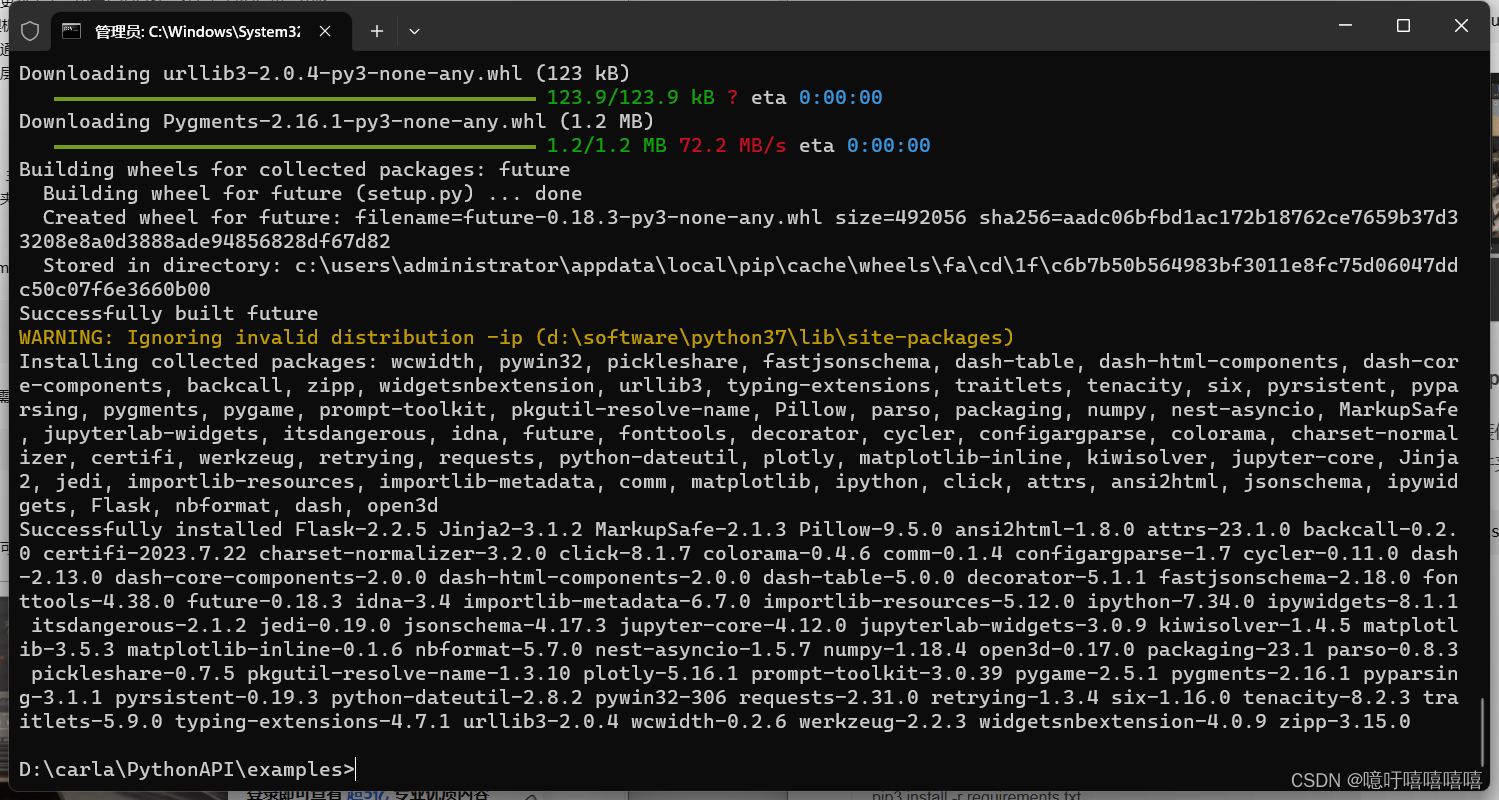This screenshot has width=1499, height=800.
Task: Click the 'jsonschema-4.17.3' package name
Action: [x=505, y=625]
